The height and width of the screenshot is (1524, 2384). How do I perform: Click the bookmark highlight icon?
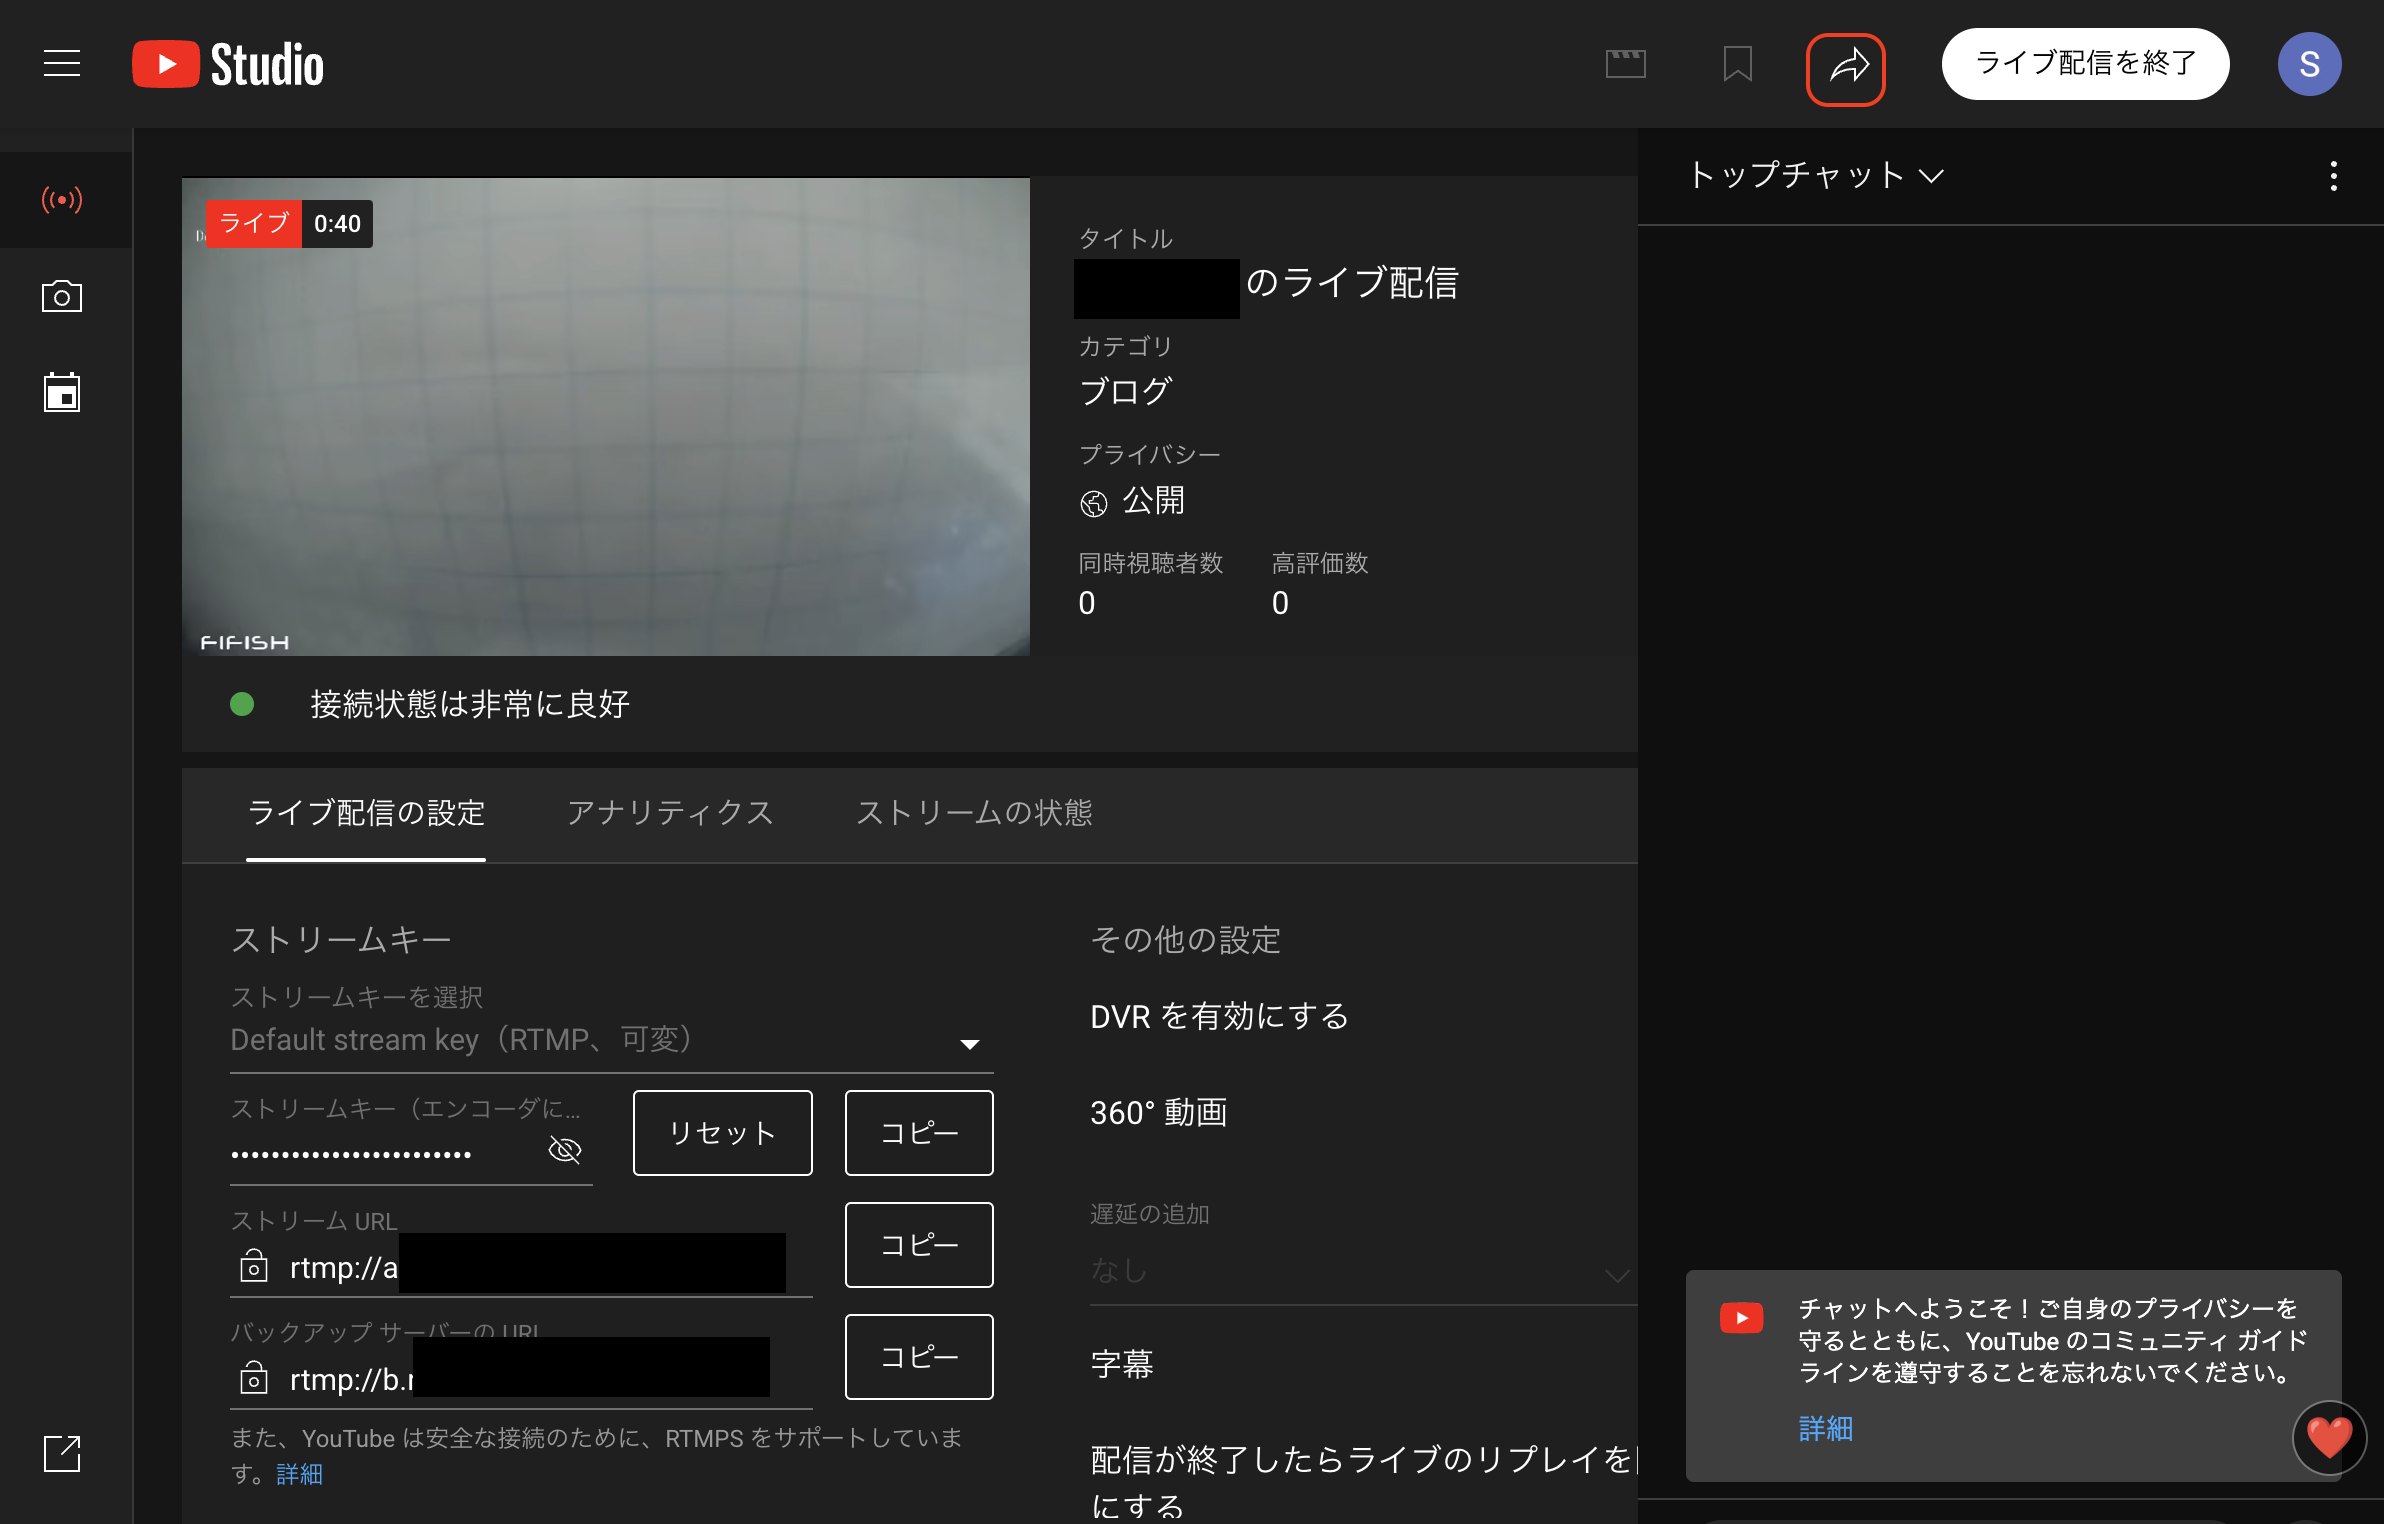click(1737, 65)
